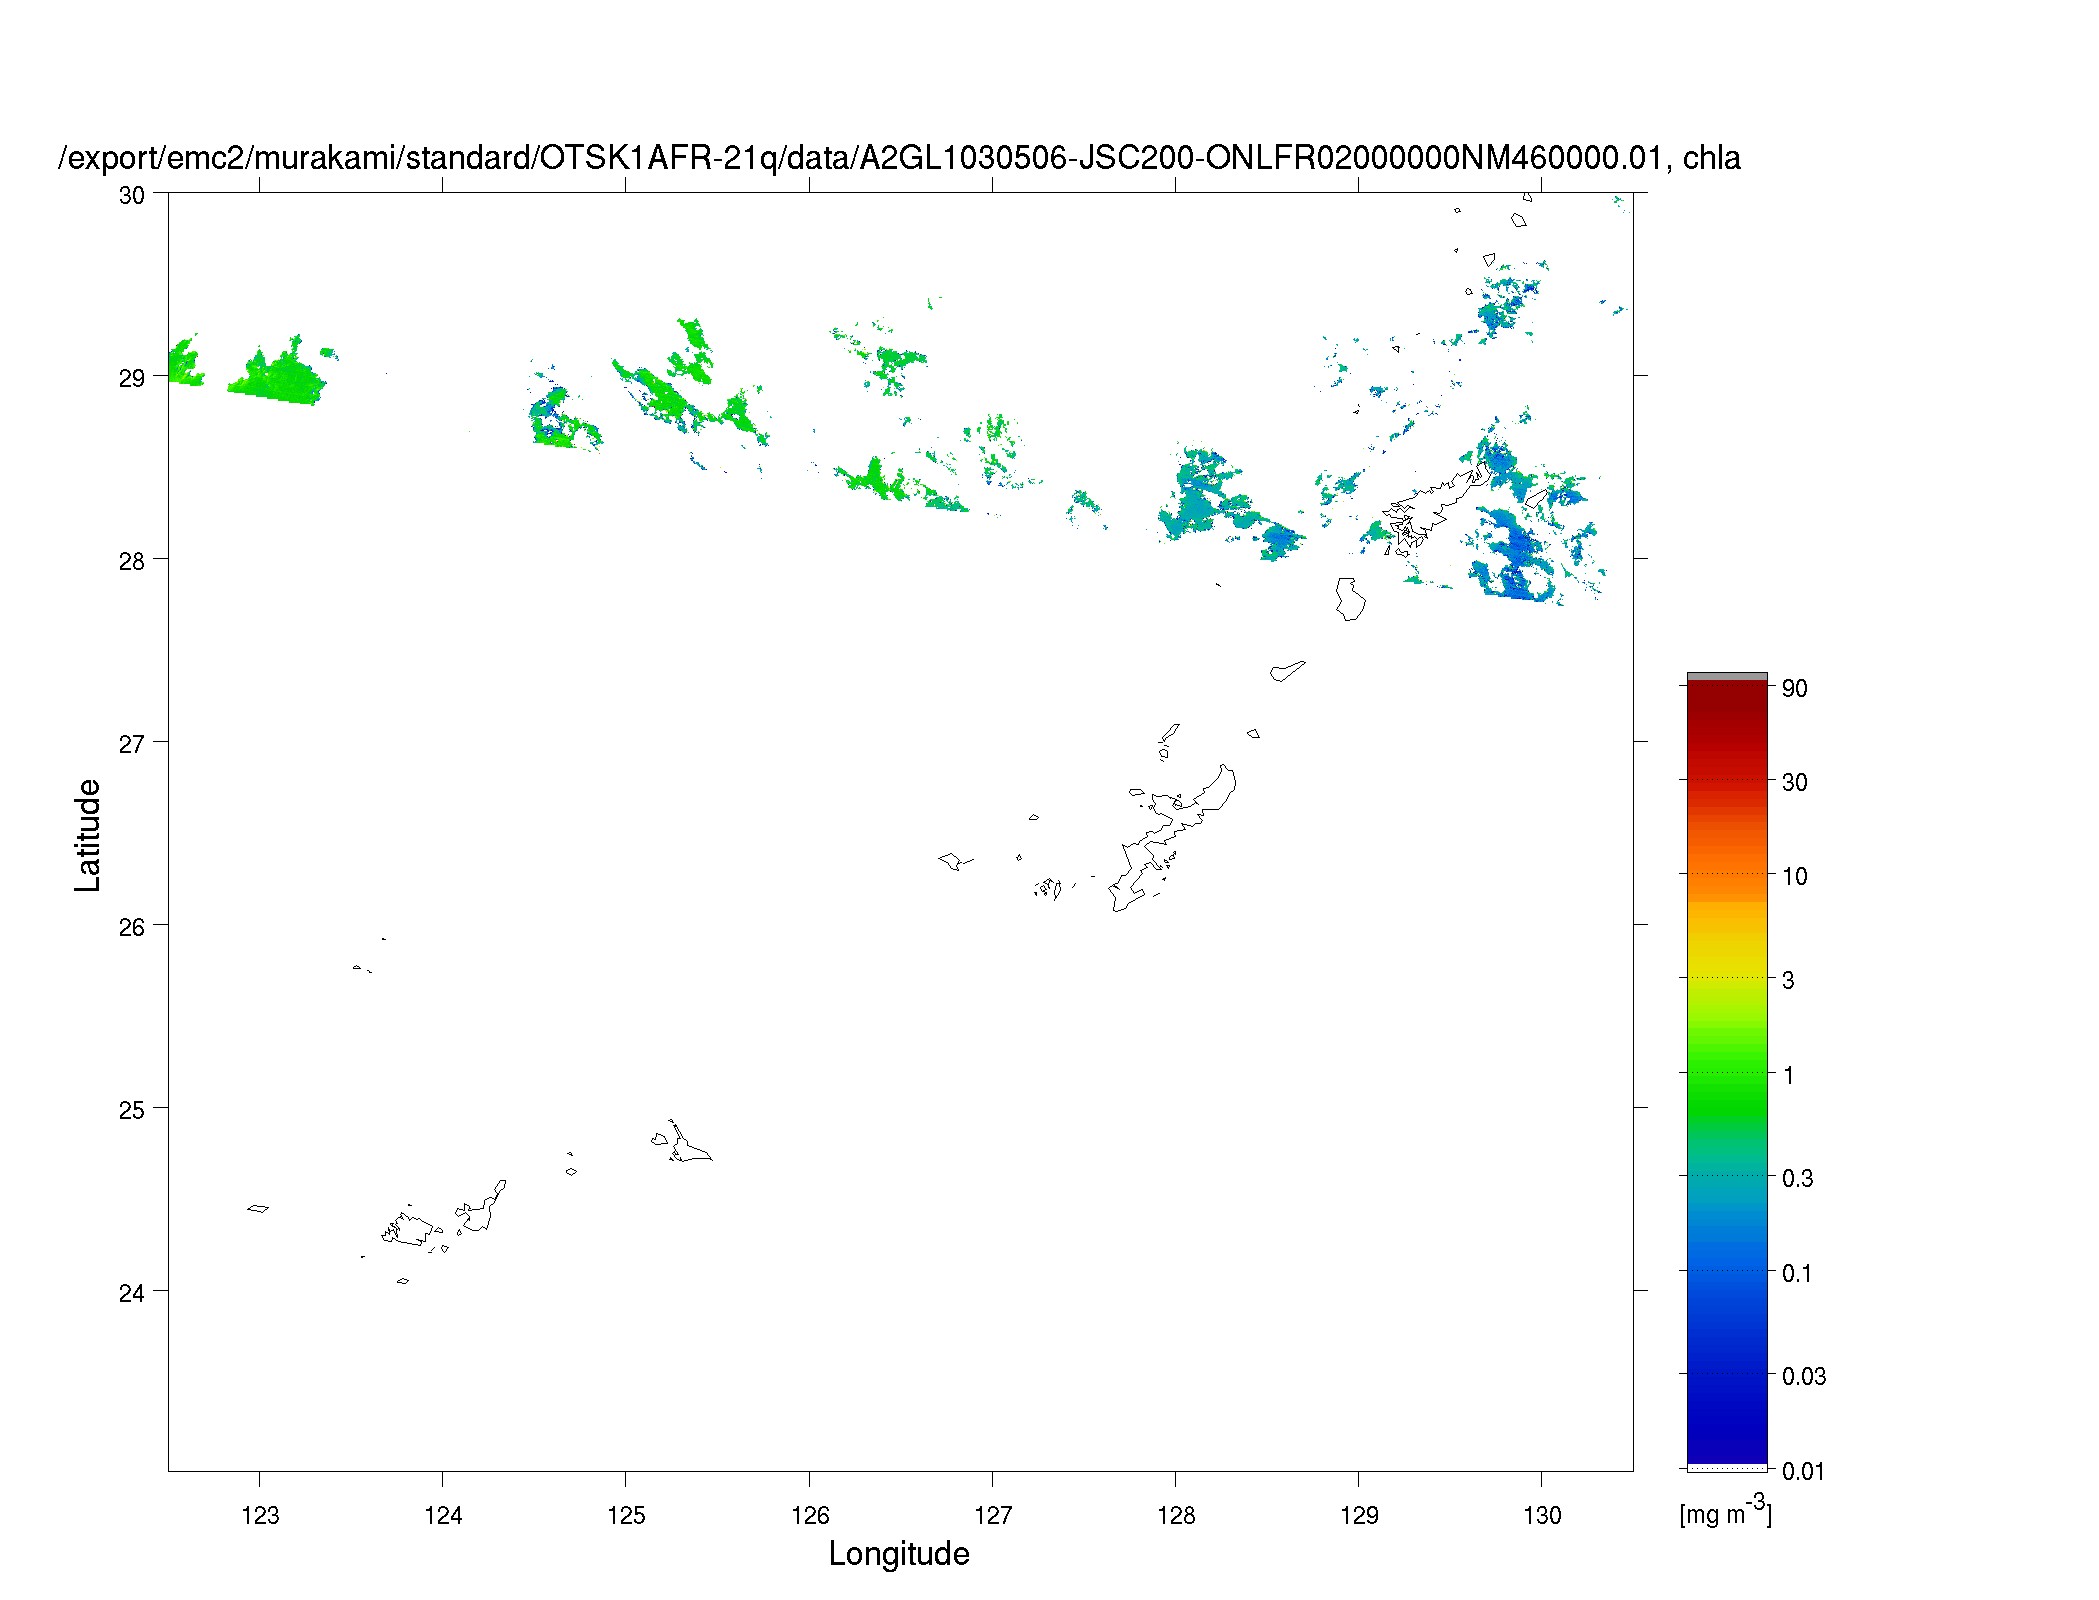
Task: Click longitude tick label 127
Action: 992,1515
